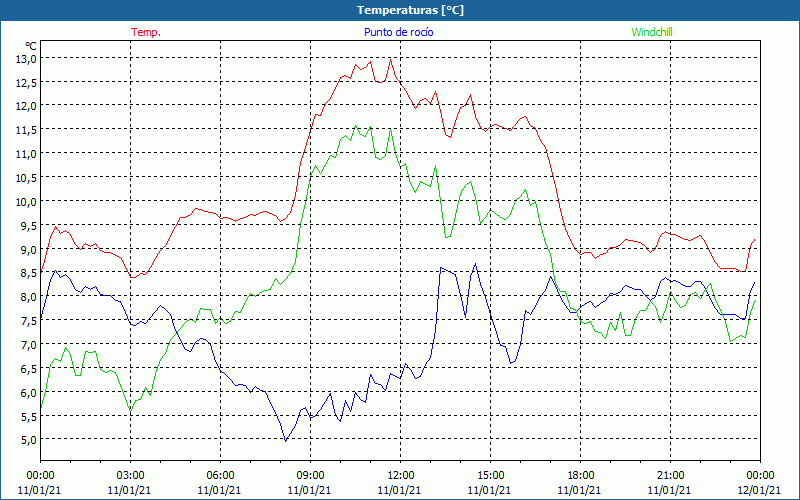Image resolution: width=800 pixels, height=500 pixels.
Task: Select the blue 'Punto de rocío' legend label
Action: coord(398,32)
